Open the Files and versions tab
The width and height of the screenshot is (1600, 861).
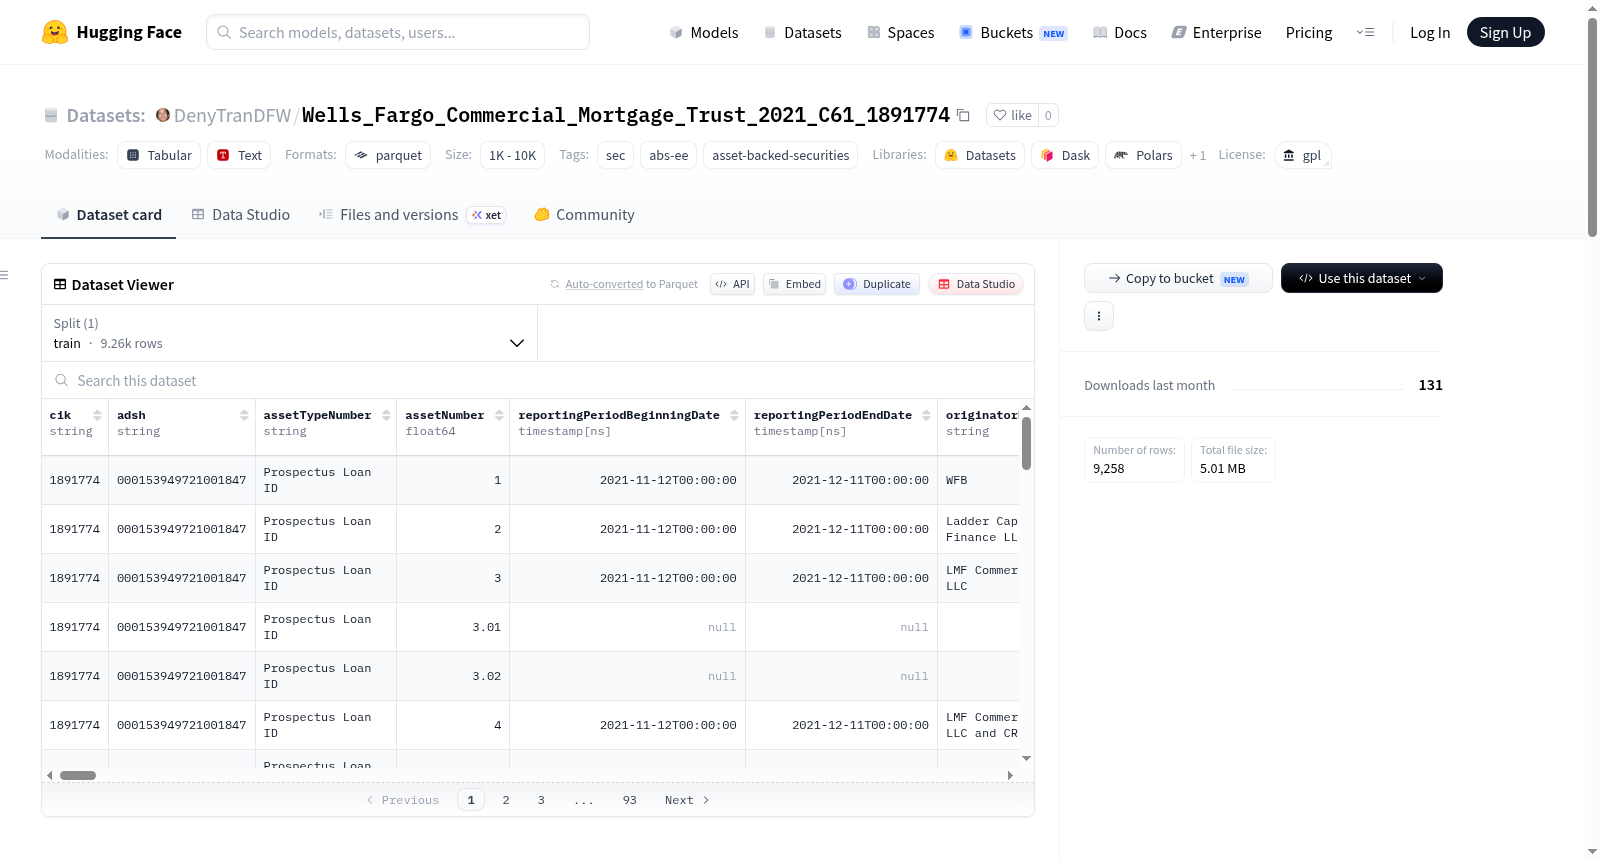[x=412, y=215]
